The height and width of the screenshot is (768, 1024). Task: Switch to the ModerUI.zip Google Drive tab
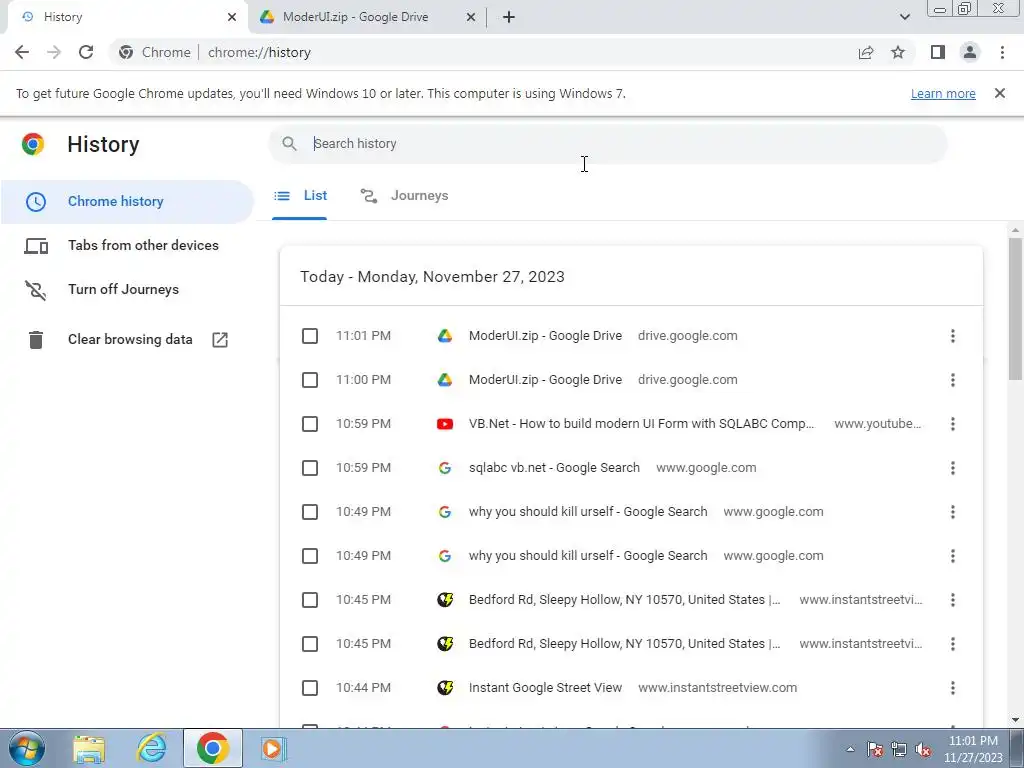pyautogui.click(x=366, y=17)
